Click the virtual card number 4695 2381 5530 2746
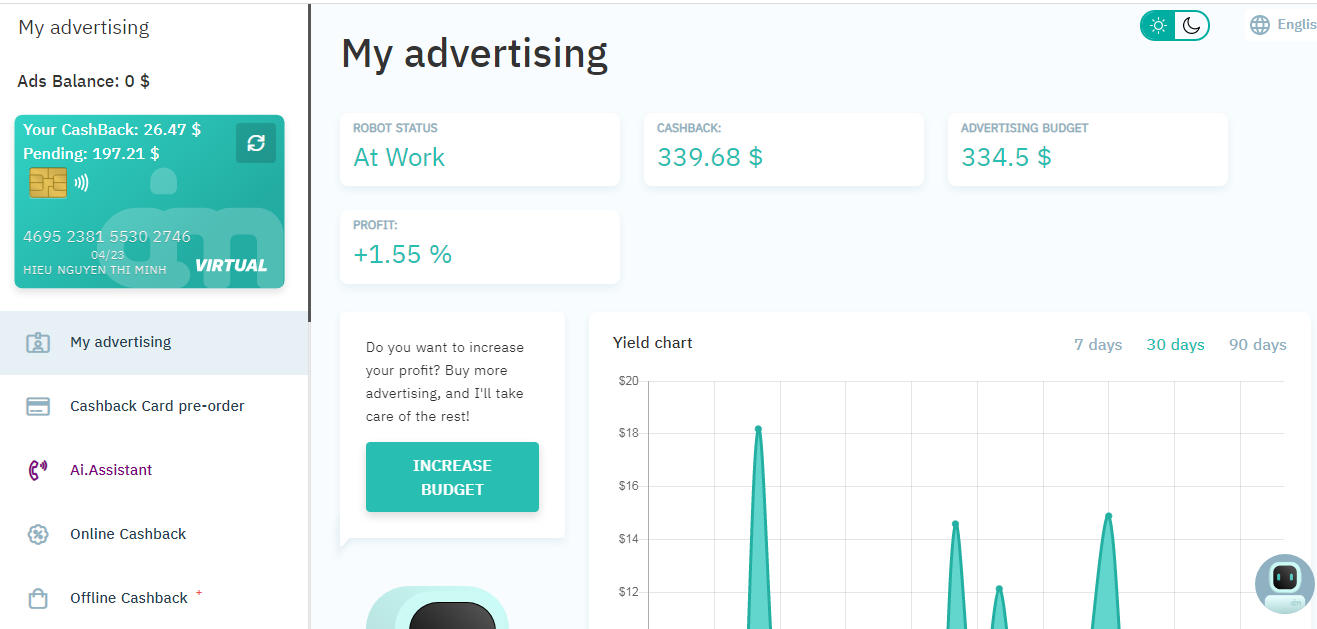 coord(107,237)
